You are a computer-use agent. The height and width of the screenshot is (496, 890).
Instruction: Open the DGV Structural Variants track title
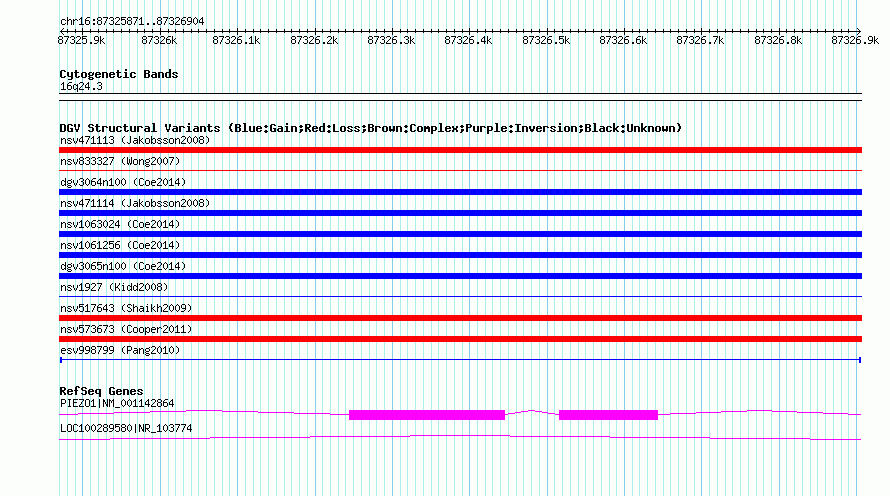371,128
